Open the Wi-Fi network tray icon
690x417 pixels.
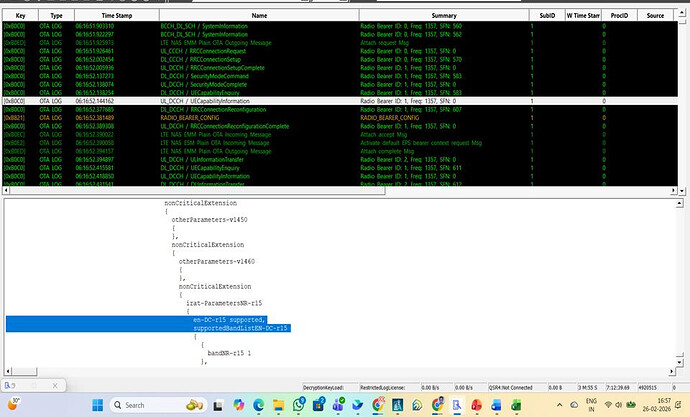coord(608,405)
